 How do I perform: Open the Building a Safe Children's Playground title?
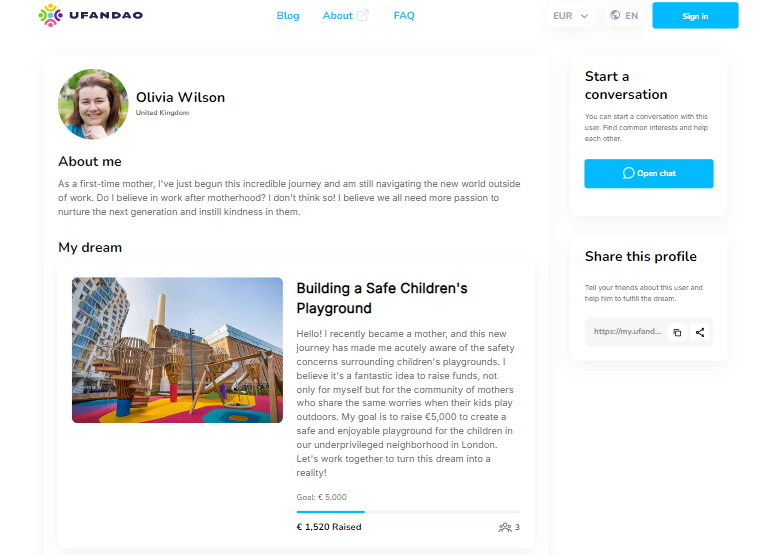pos(382,298)
